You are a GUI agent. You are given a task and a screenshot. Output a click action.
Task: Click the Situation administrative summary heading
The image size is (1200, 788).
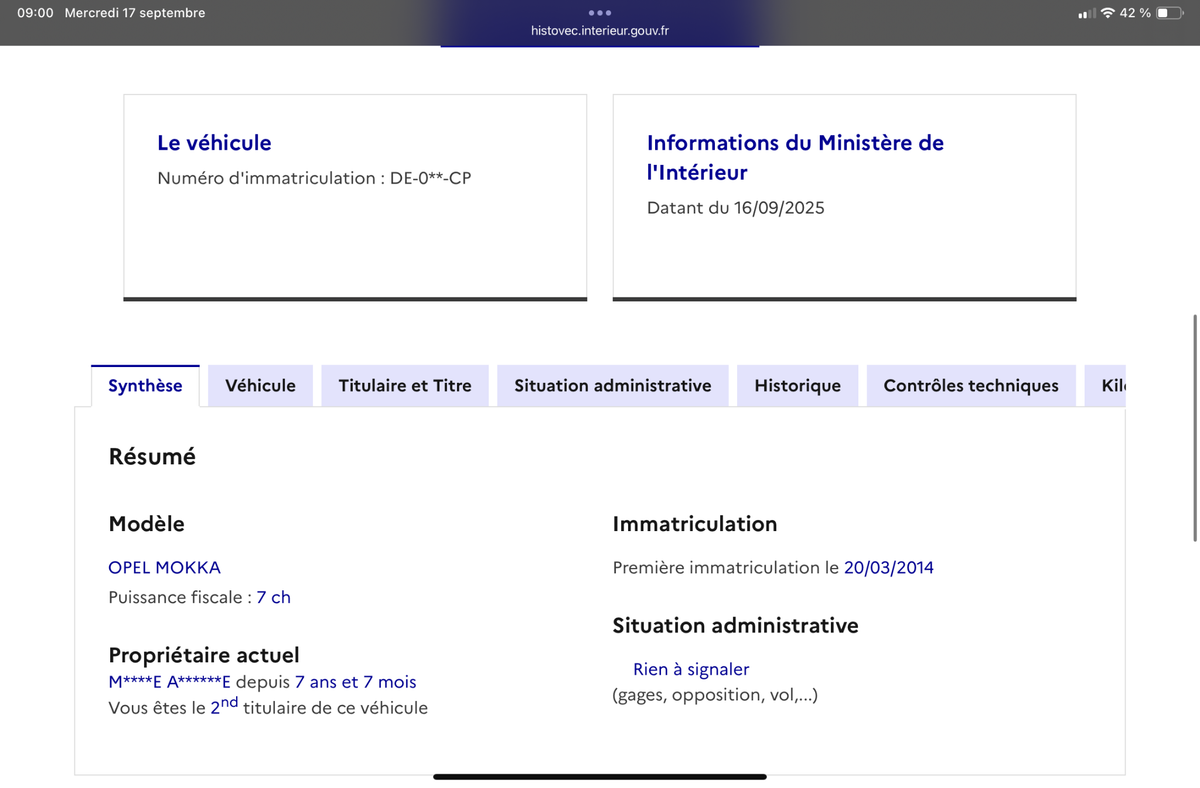click(x=735, y=626)
